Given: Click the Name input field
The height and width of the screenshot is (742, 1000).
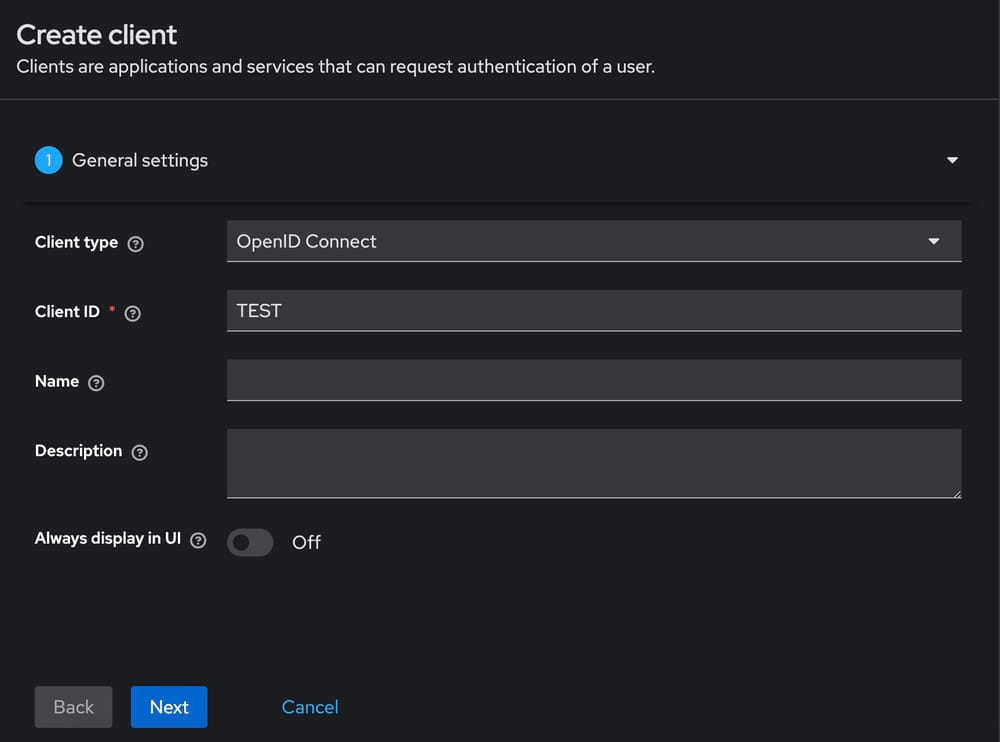Looking at the screenshot, I should 594,380.
